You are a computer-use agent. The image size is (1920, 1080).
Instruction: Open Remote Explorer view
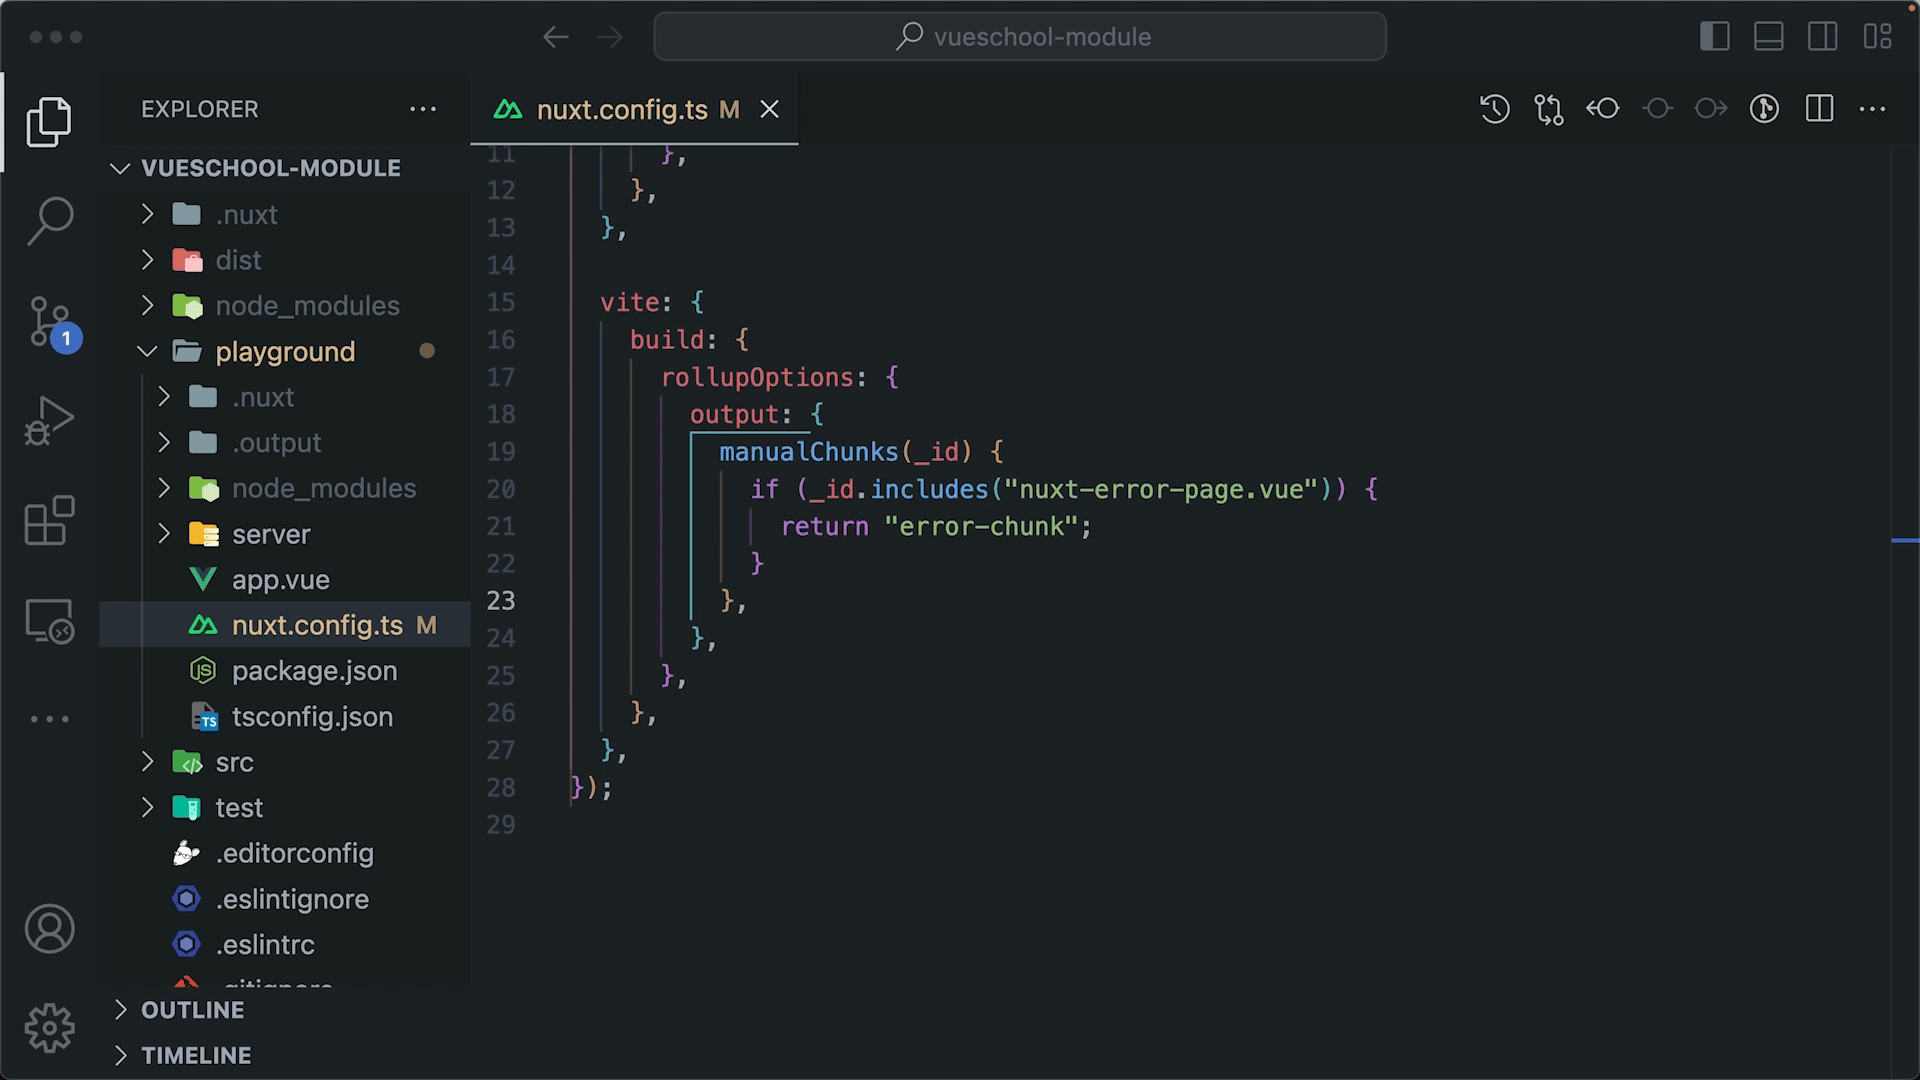click(x=49, y=621)
